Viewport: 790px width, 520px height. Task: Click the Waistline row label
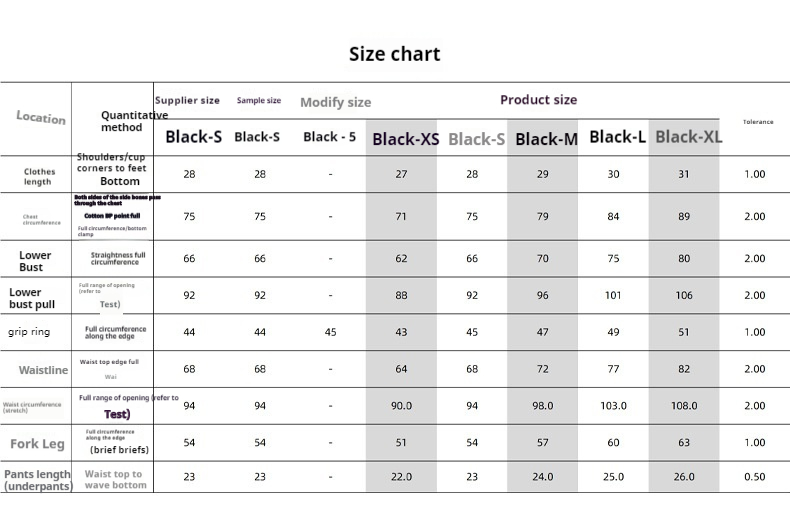pyautogui.click(x=43, y=370)
